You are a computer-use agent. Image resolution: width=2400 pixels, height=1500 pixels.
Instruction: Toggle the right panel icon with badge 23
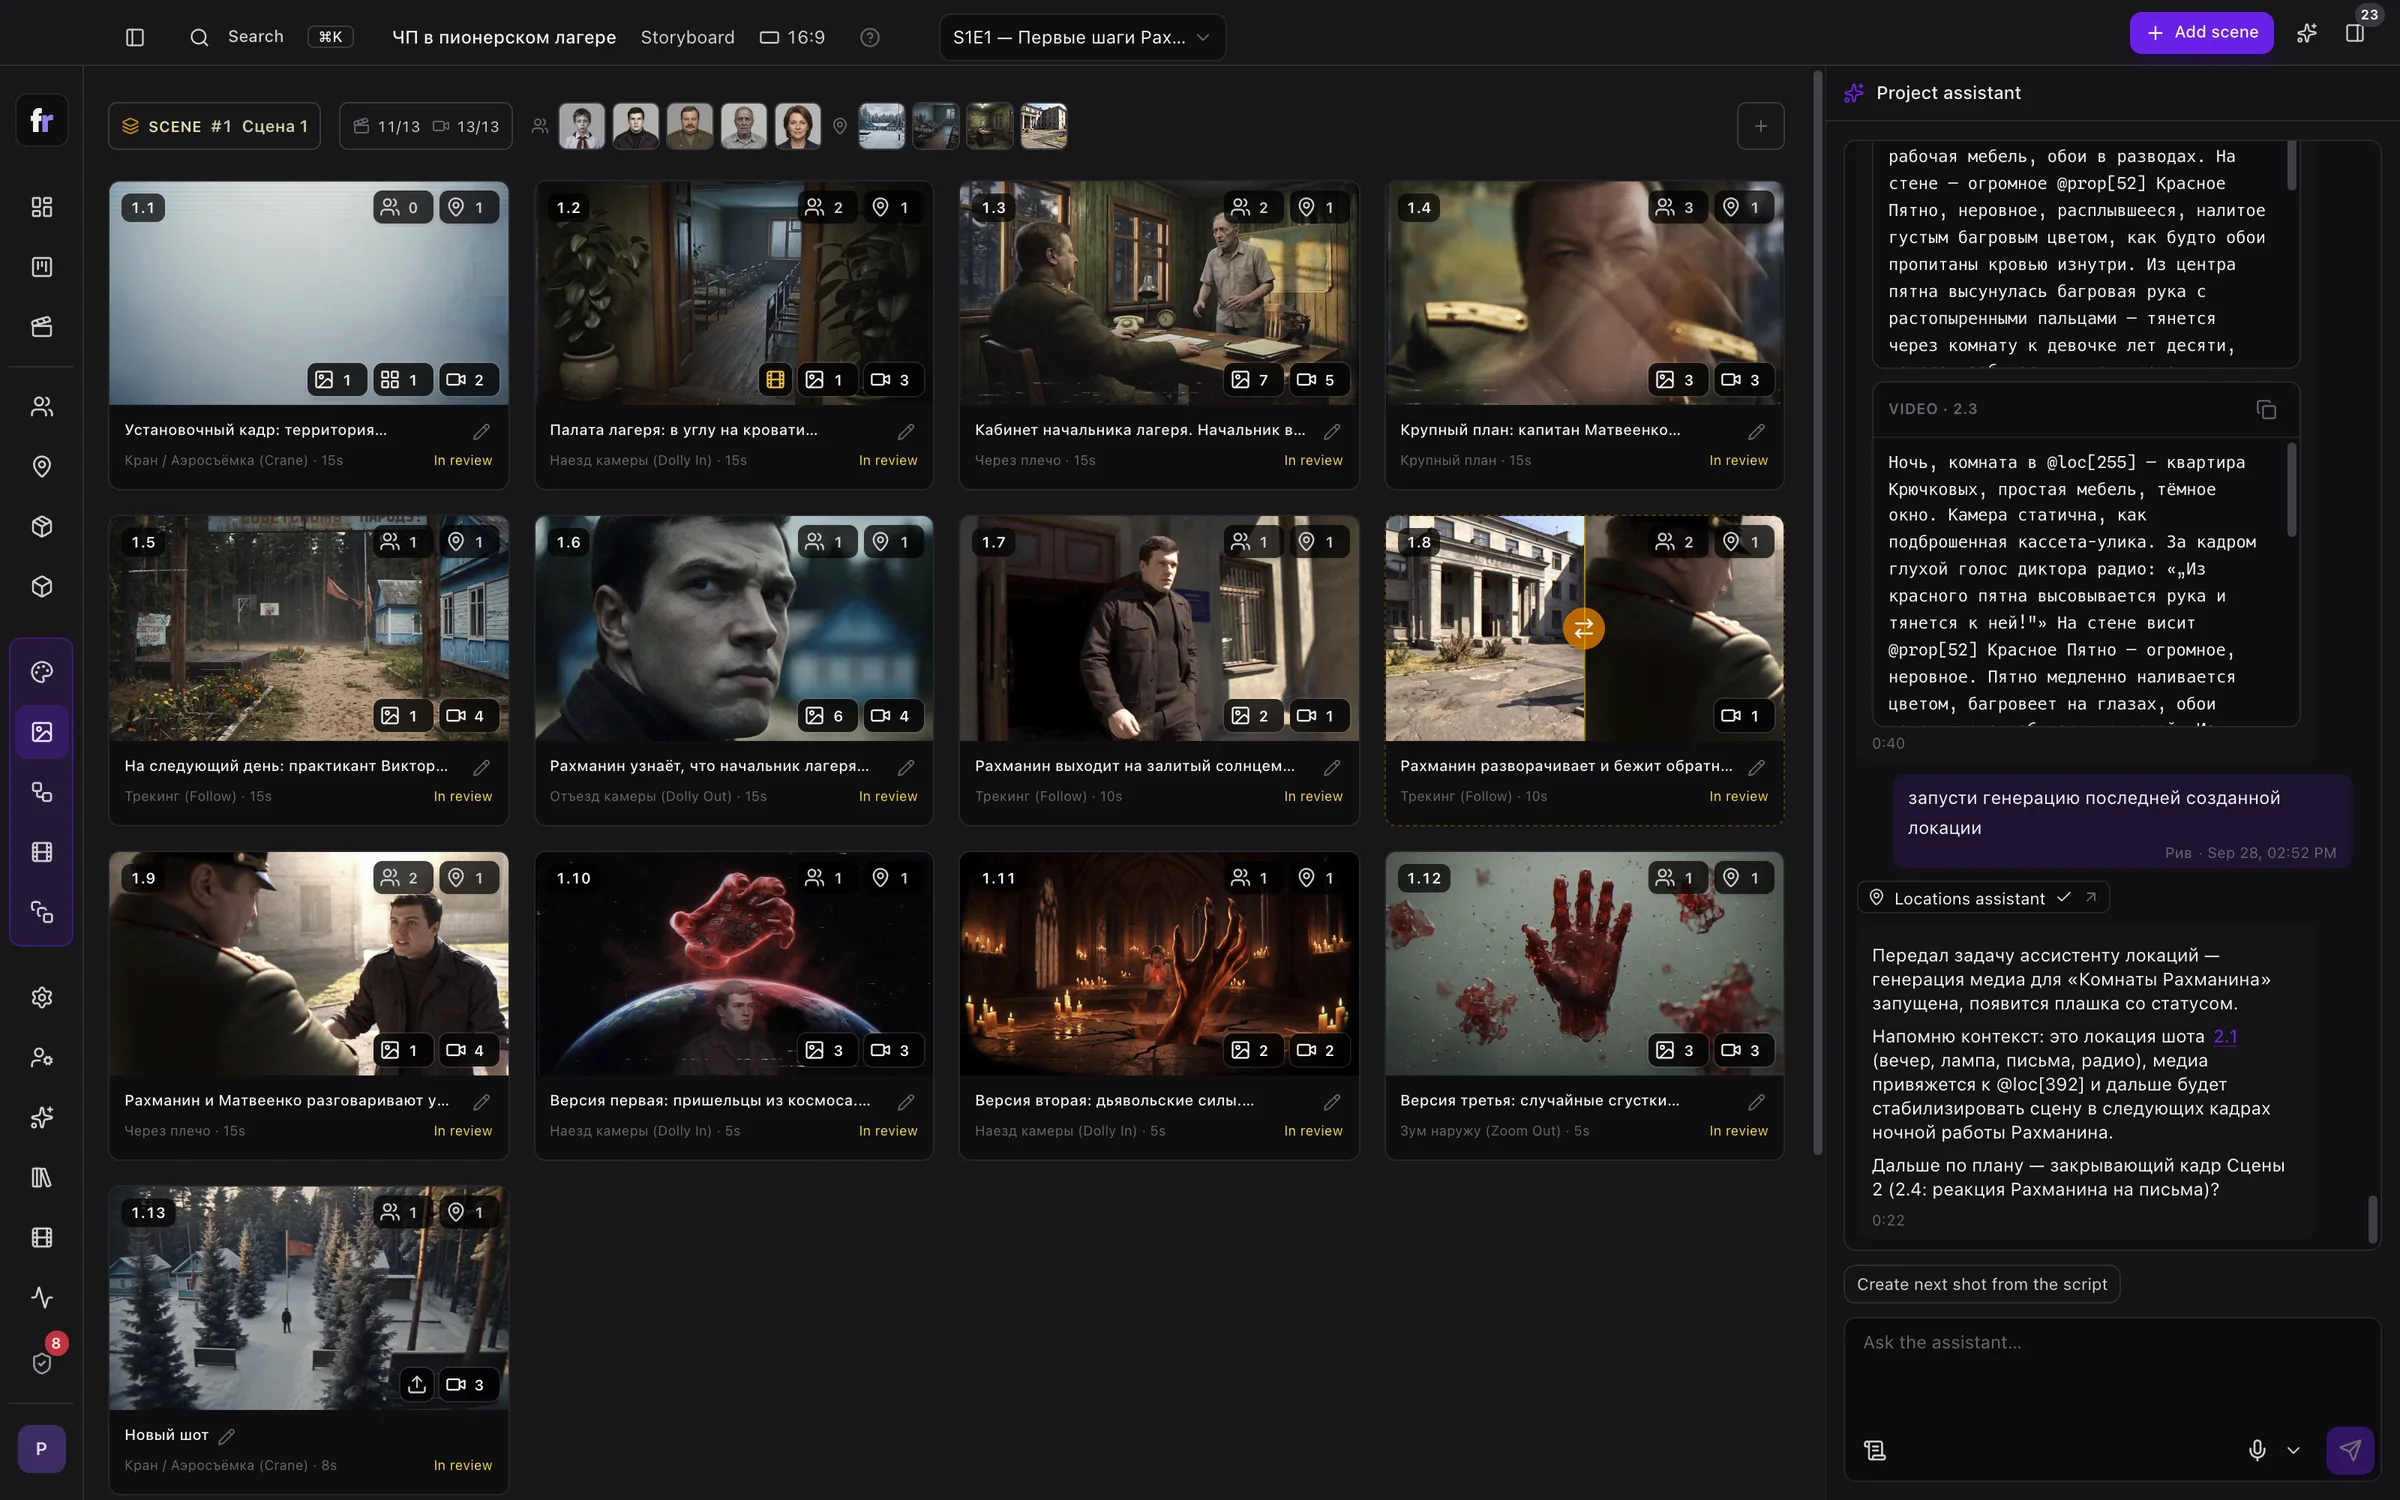(x=2355, y=33)
